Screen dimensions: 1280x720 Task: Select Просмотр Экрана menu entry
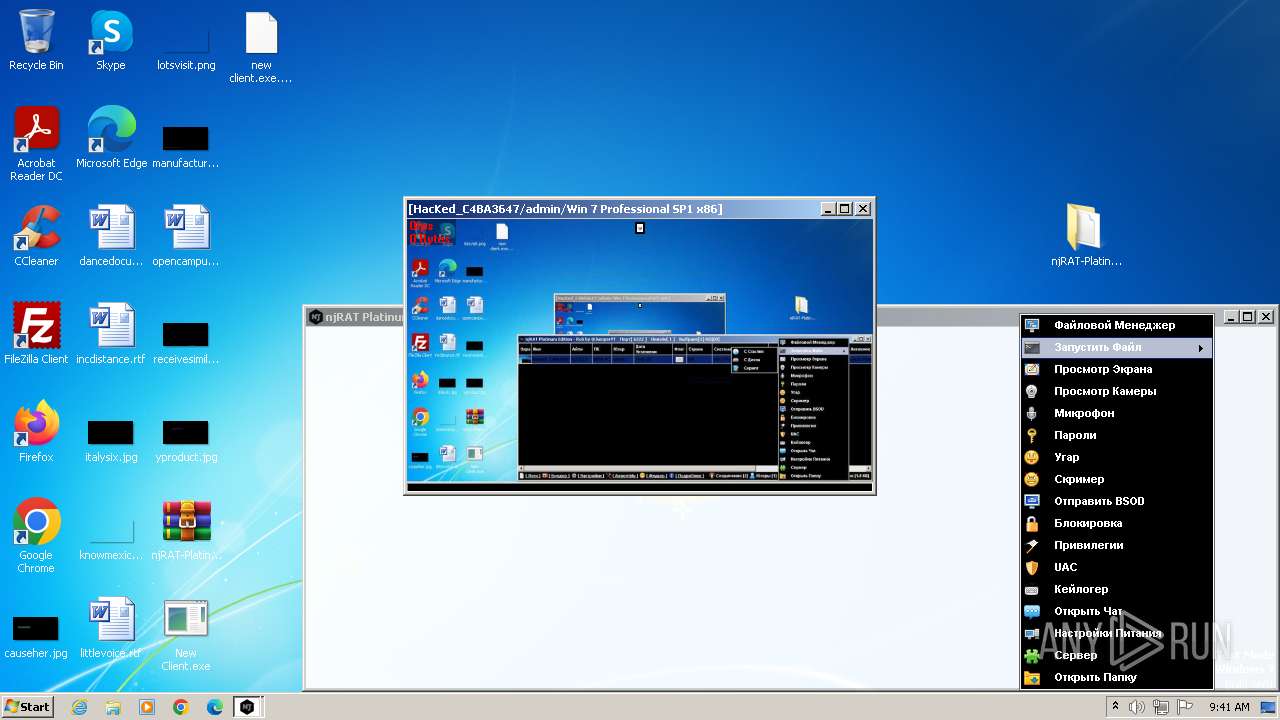(x=1117, y=369)
